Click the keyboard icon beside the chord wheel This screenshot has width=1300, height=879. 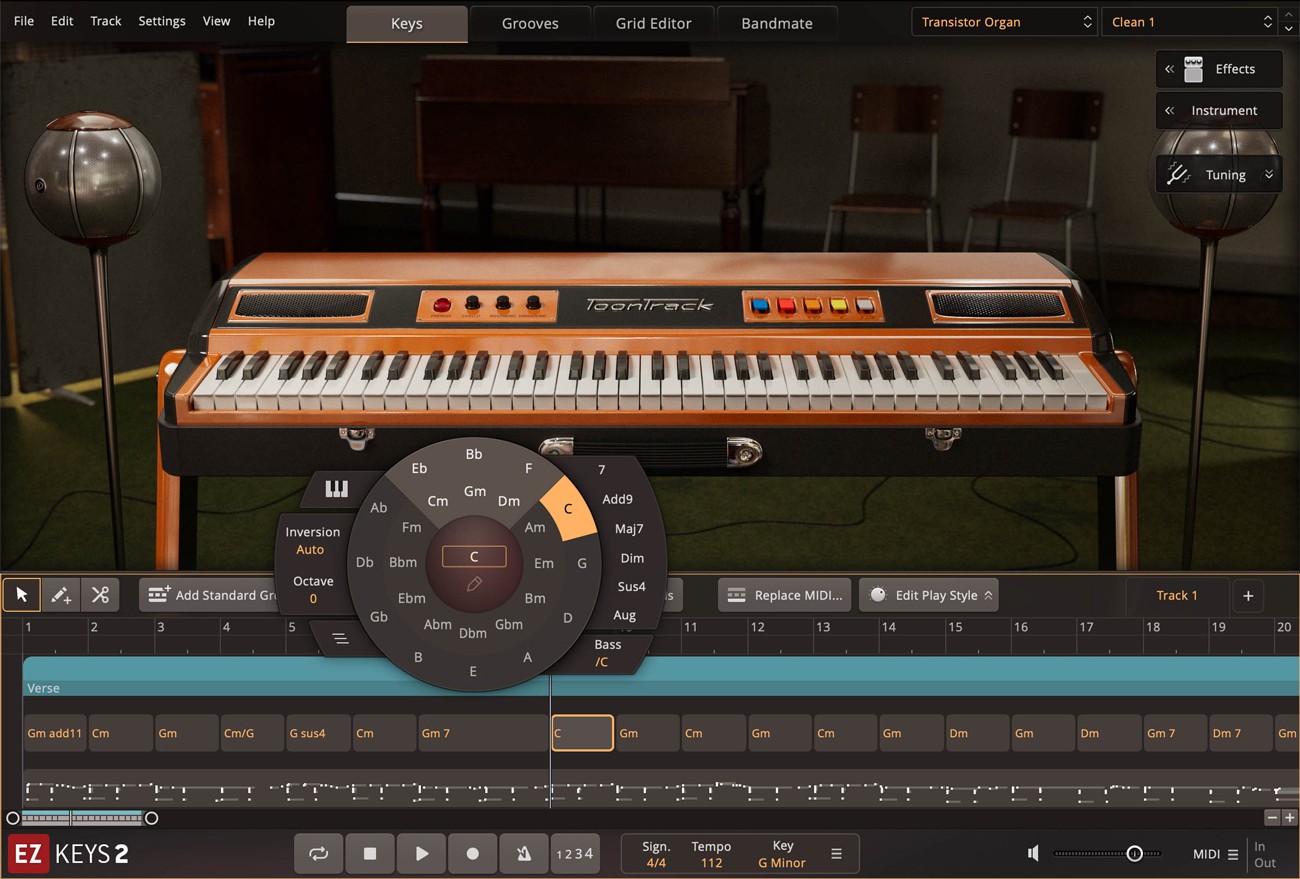tap(336, 488)
